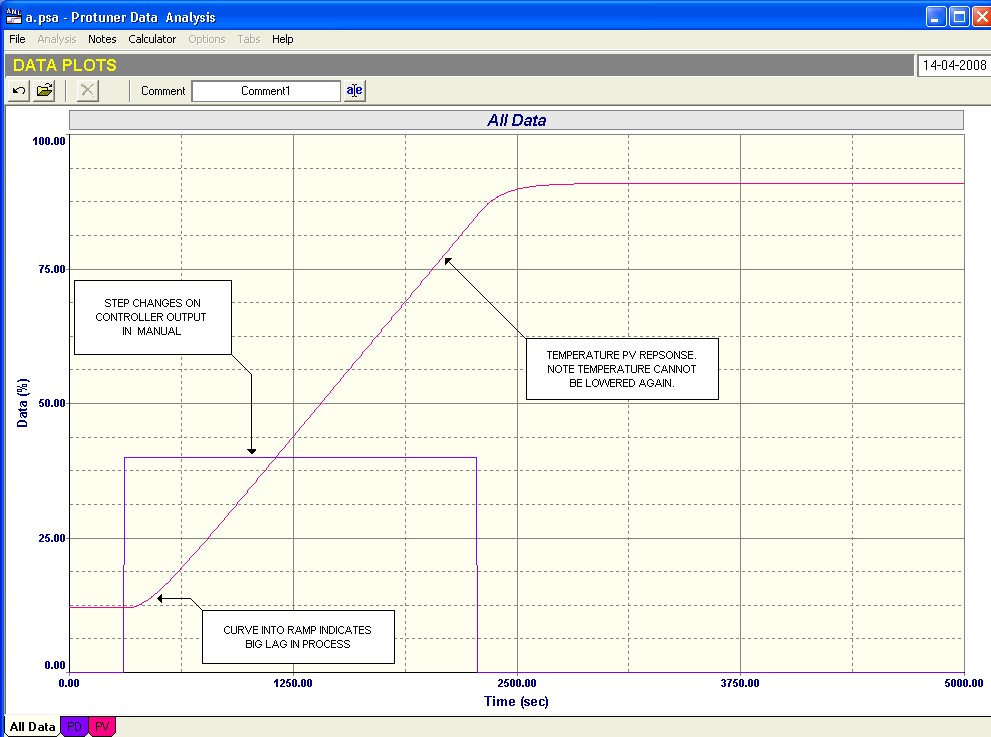This screenshot has height=737, width=991.
Task: Switch to the All Data tab
Action: 32,727
